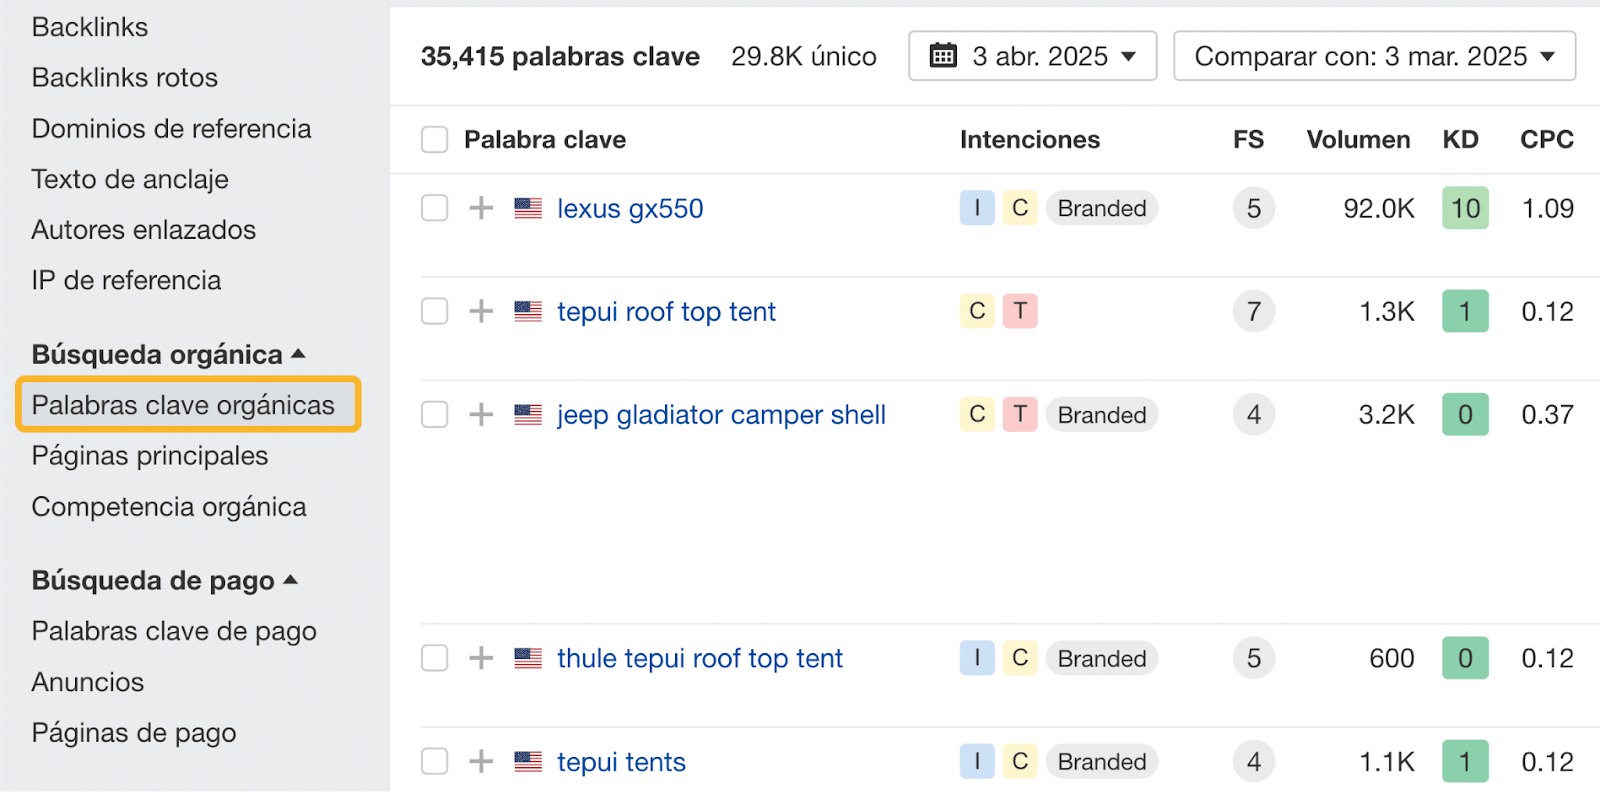Check the checkbox next to thule tepui roof top tent
Screen dimensions: 1600x792
434,658
